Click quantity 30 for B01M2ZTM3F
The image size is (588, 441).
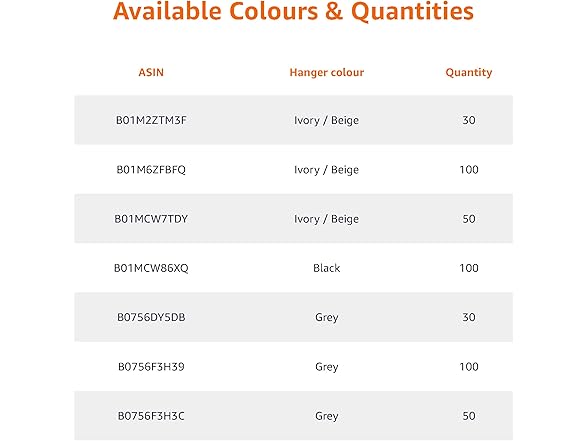pos(469,120)
